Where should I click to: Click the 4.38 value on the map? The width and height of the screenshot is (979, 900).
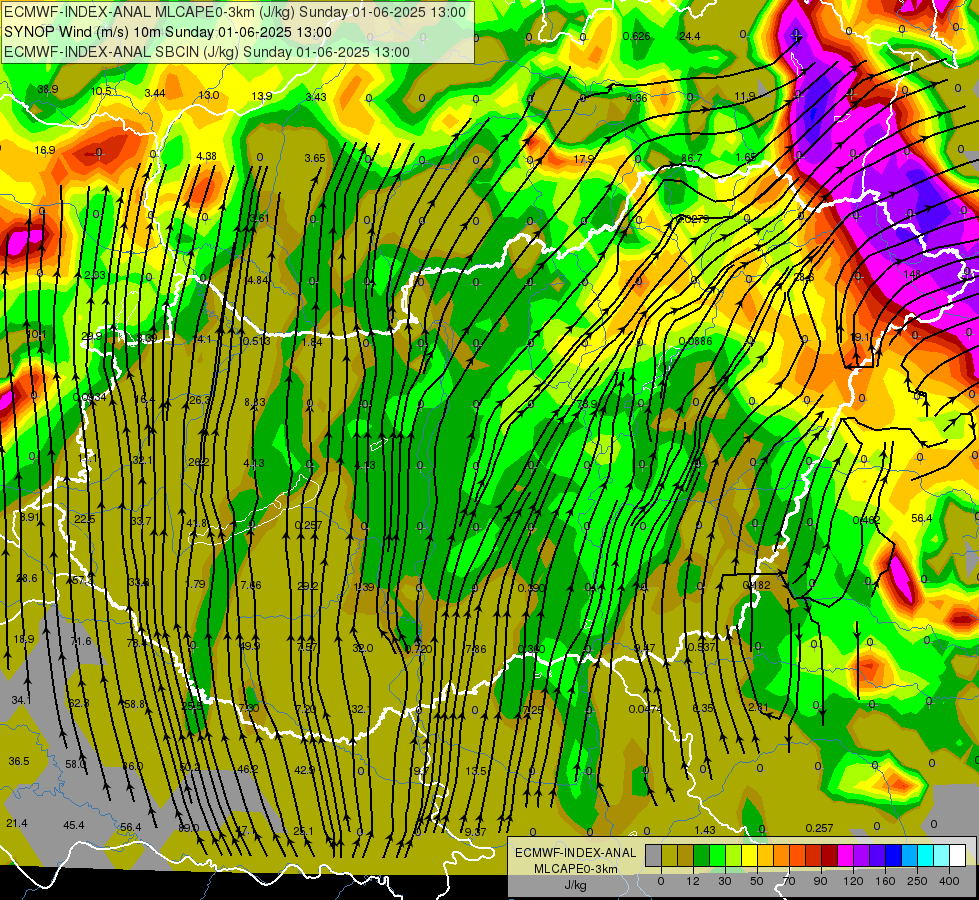tap(206, 156)
